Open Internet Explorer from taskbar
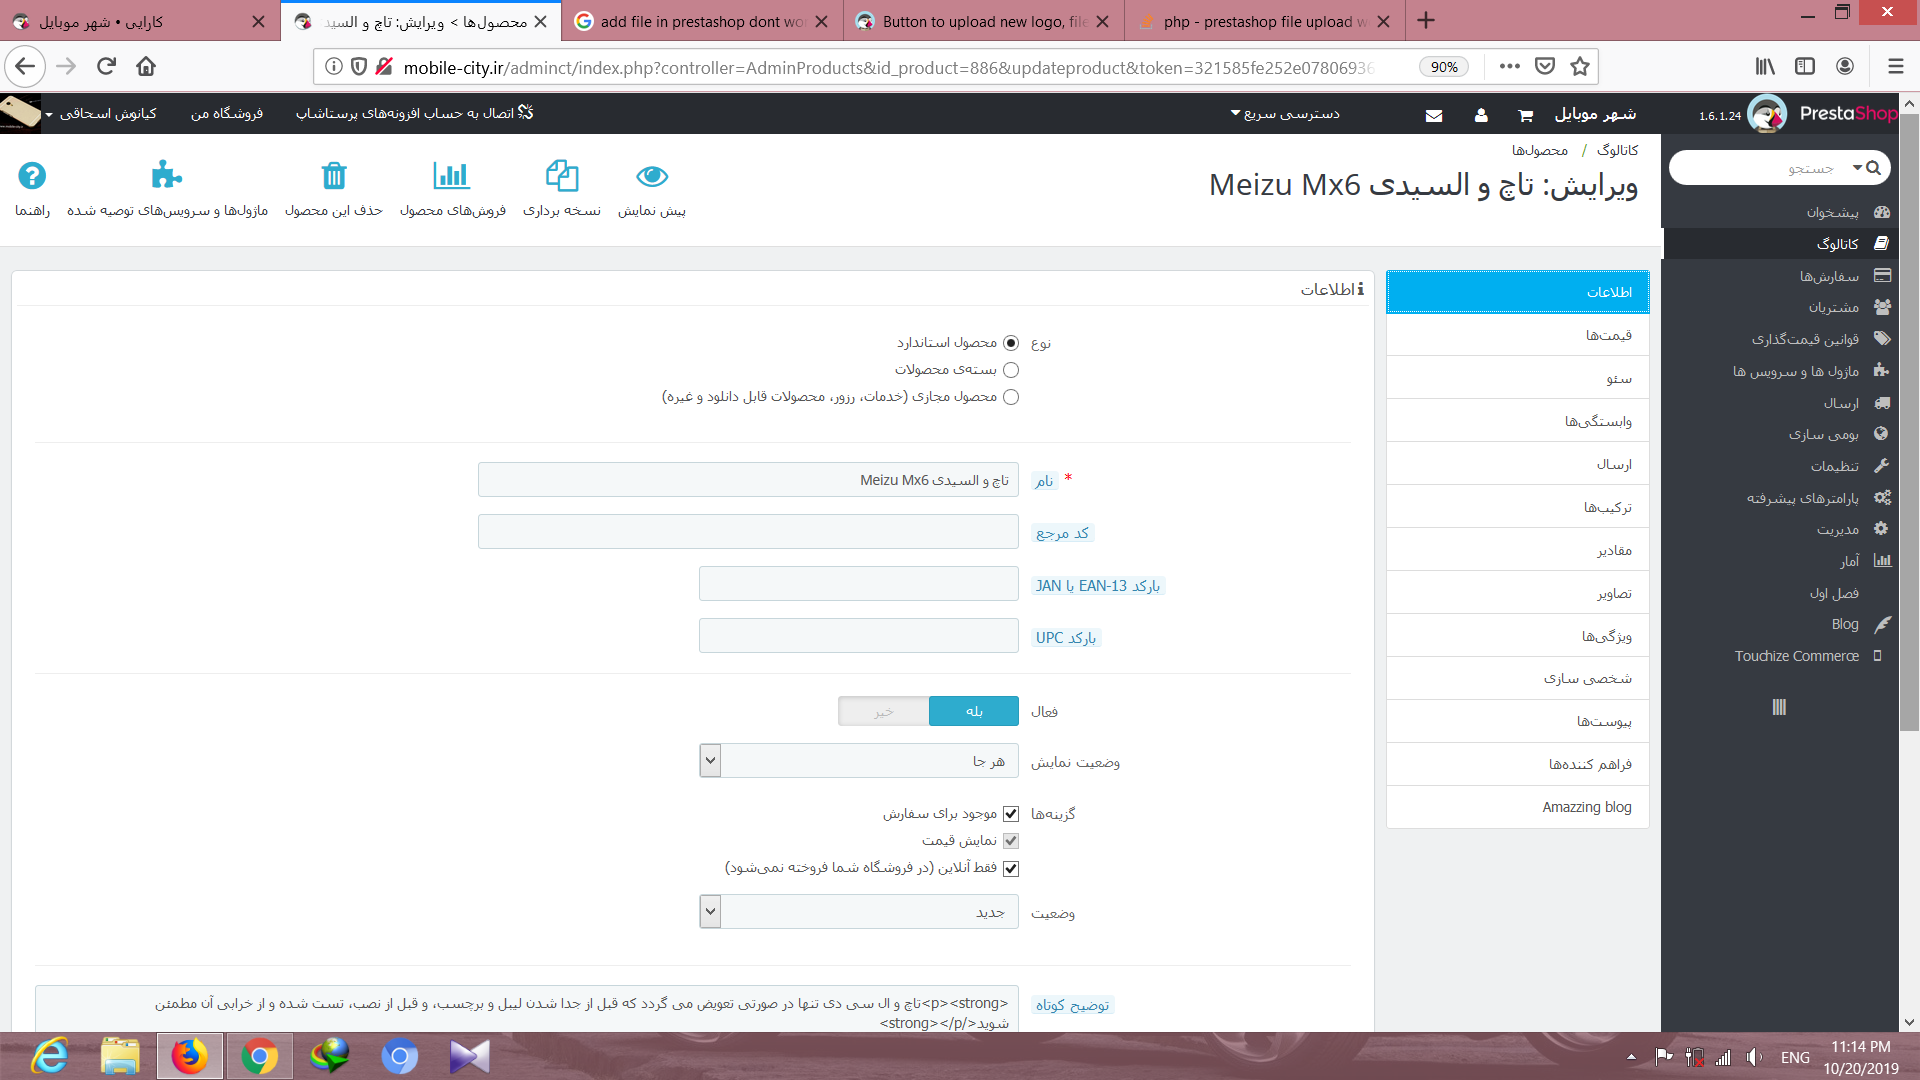 (x=50, y=1056)
